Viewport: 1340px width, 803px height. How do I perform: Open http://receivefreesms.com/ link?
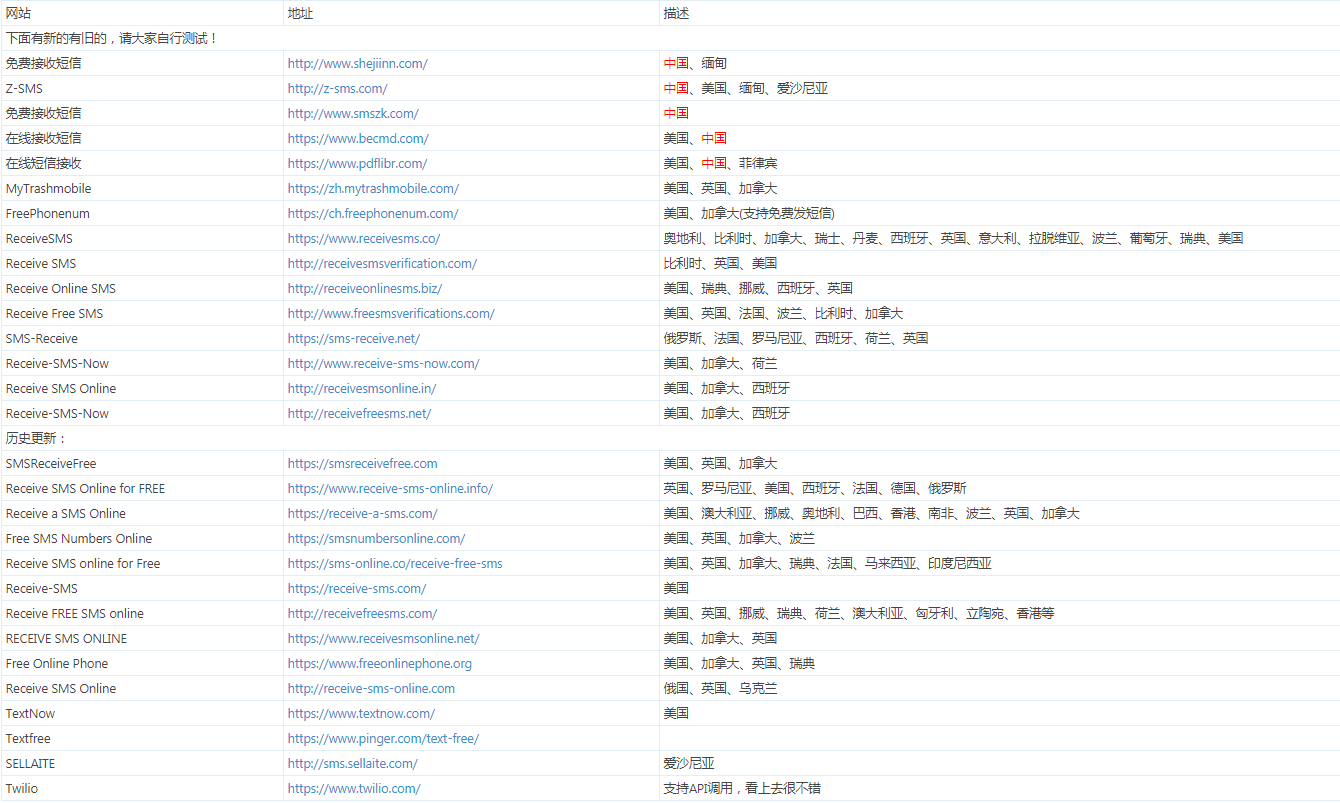pyautogui.click(x=362, y=613)
